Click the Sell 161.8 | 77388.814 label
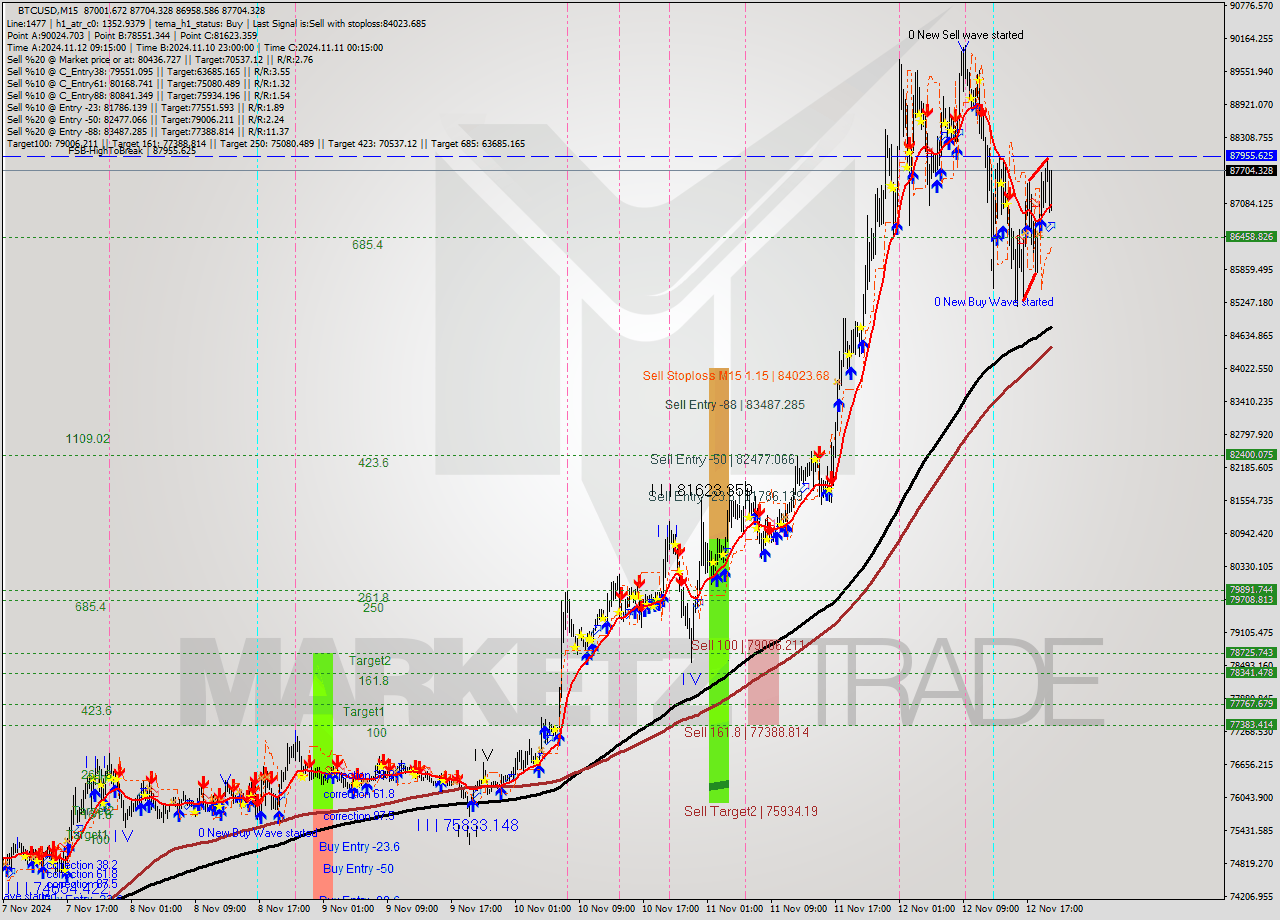Image resolution: width=1280 pixels, height=920 pixels. click(x=747, y=733)
